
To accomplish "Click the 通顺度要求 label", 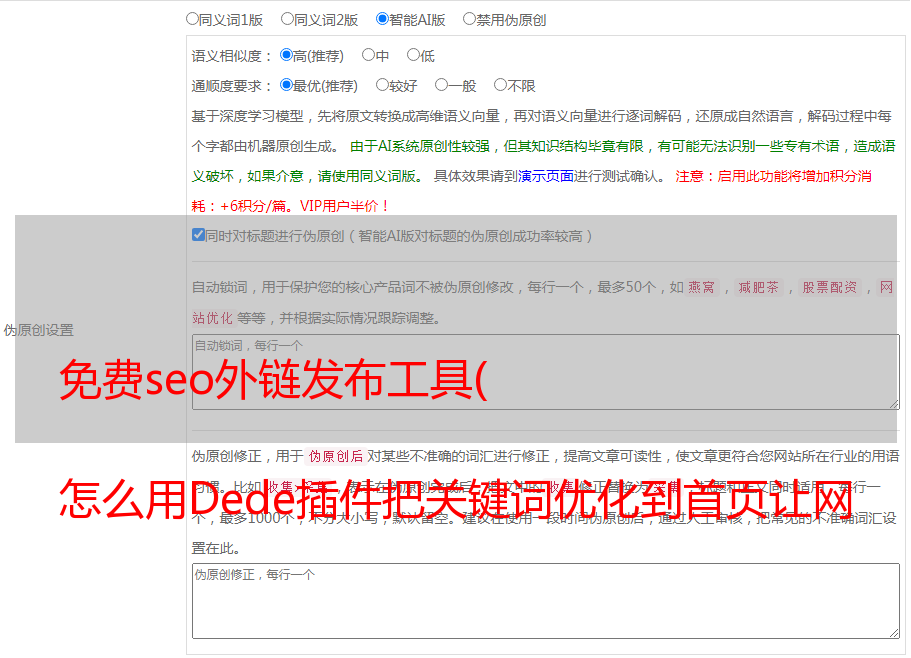I will tap(231, 86).
